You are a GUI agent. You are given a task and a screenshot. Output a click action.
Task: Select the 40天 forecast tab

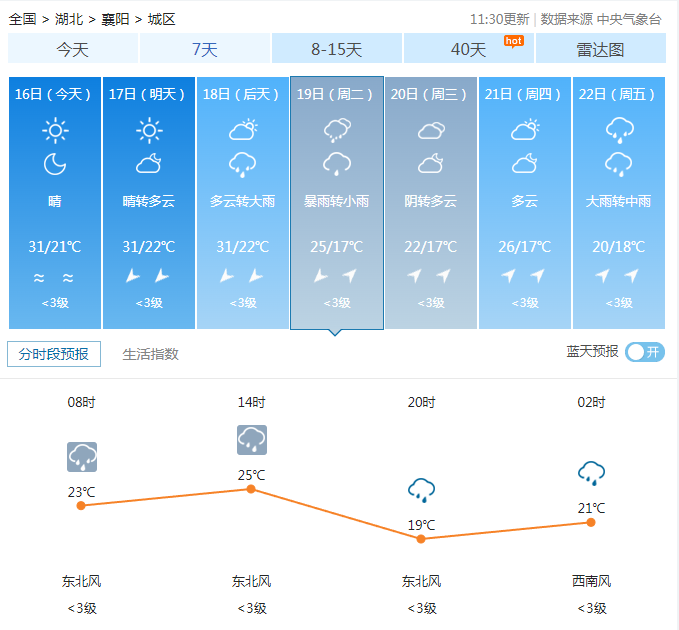point(468,49)
